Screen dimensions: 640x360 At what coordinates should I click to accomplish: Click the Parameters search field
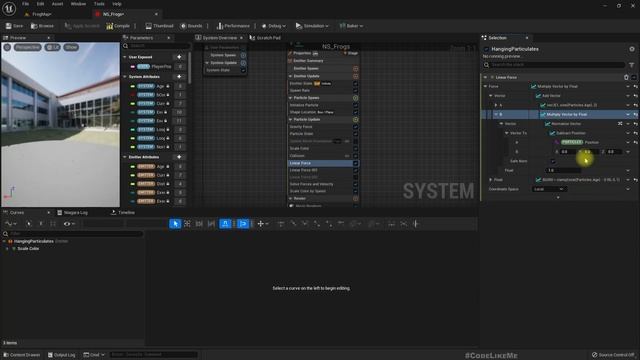(x=157, y=46)
